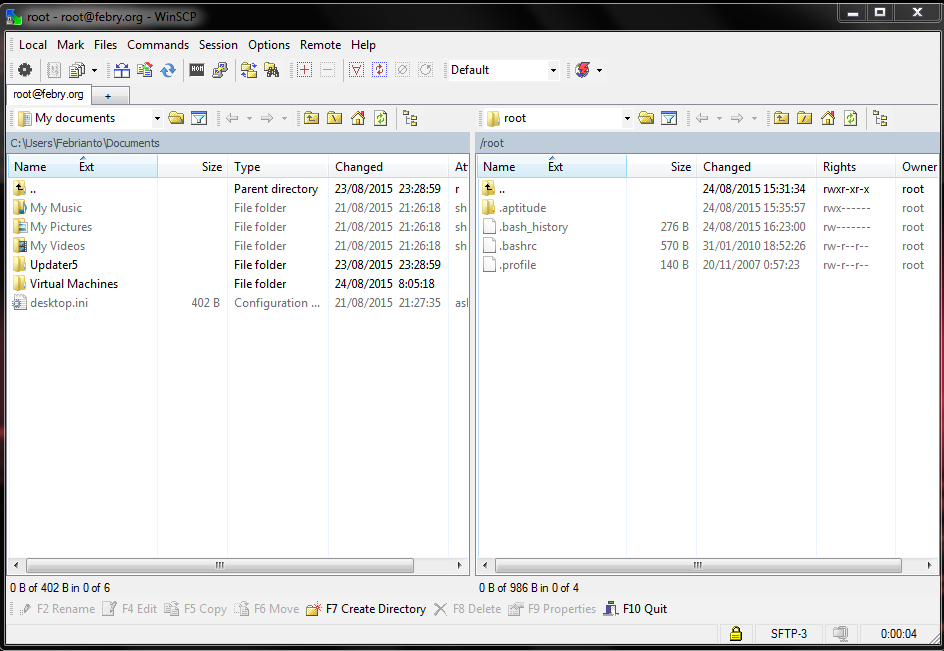This screenshot has width=944, height=651.
Task: Click the Restore Selection icon
Action: point(425,70)
